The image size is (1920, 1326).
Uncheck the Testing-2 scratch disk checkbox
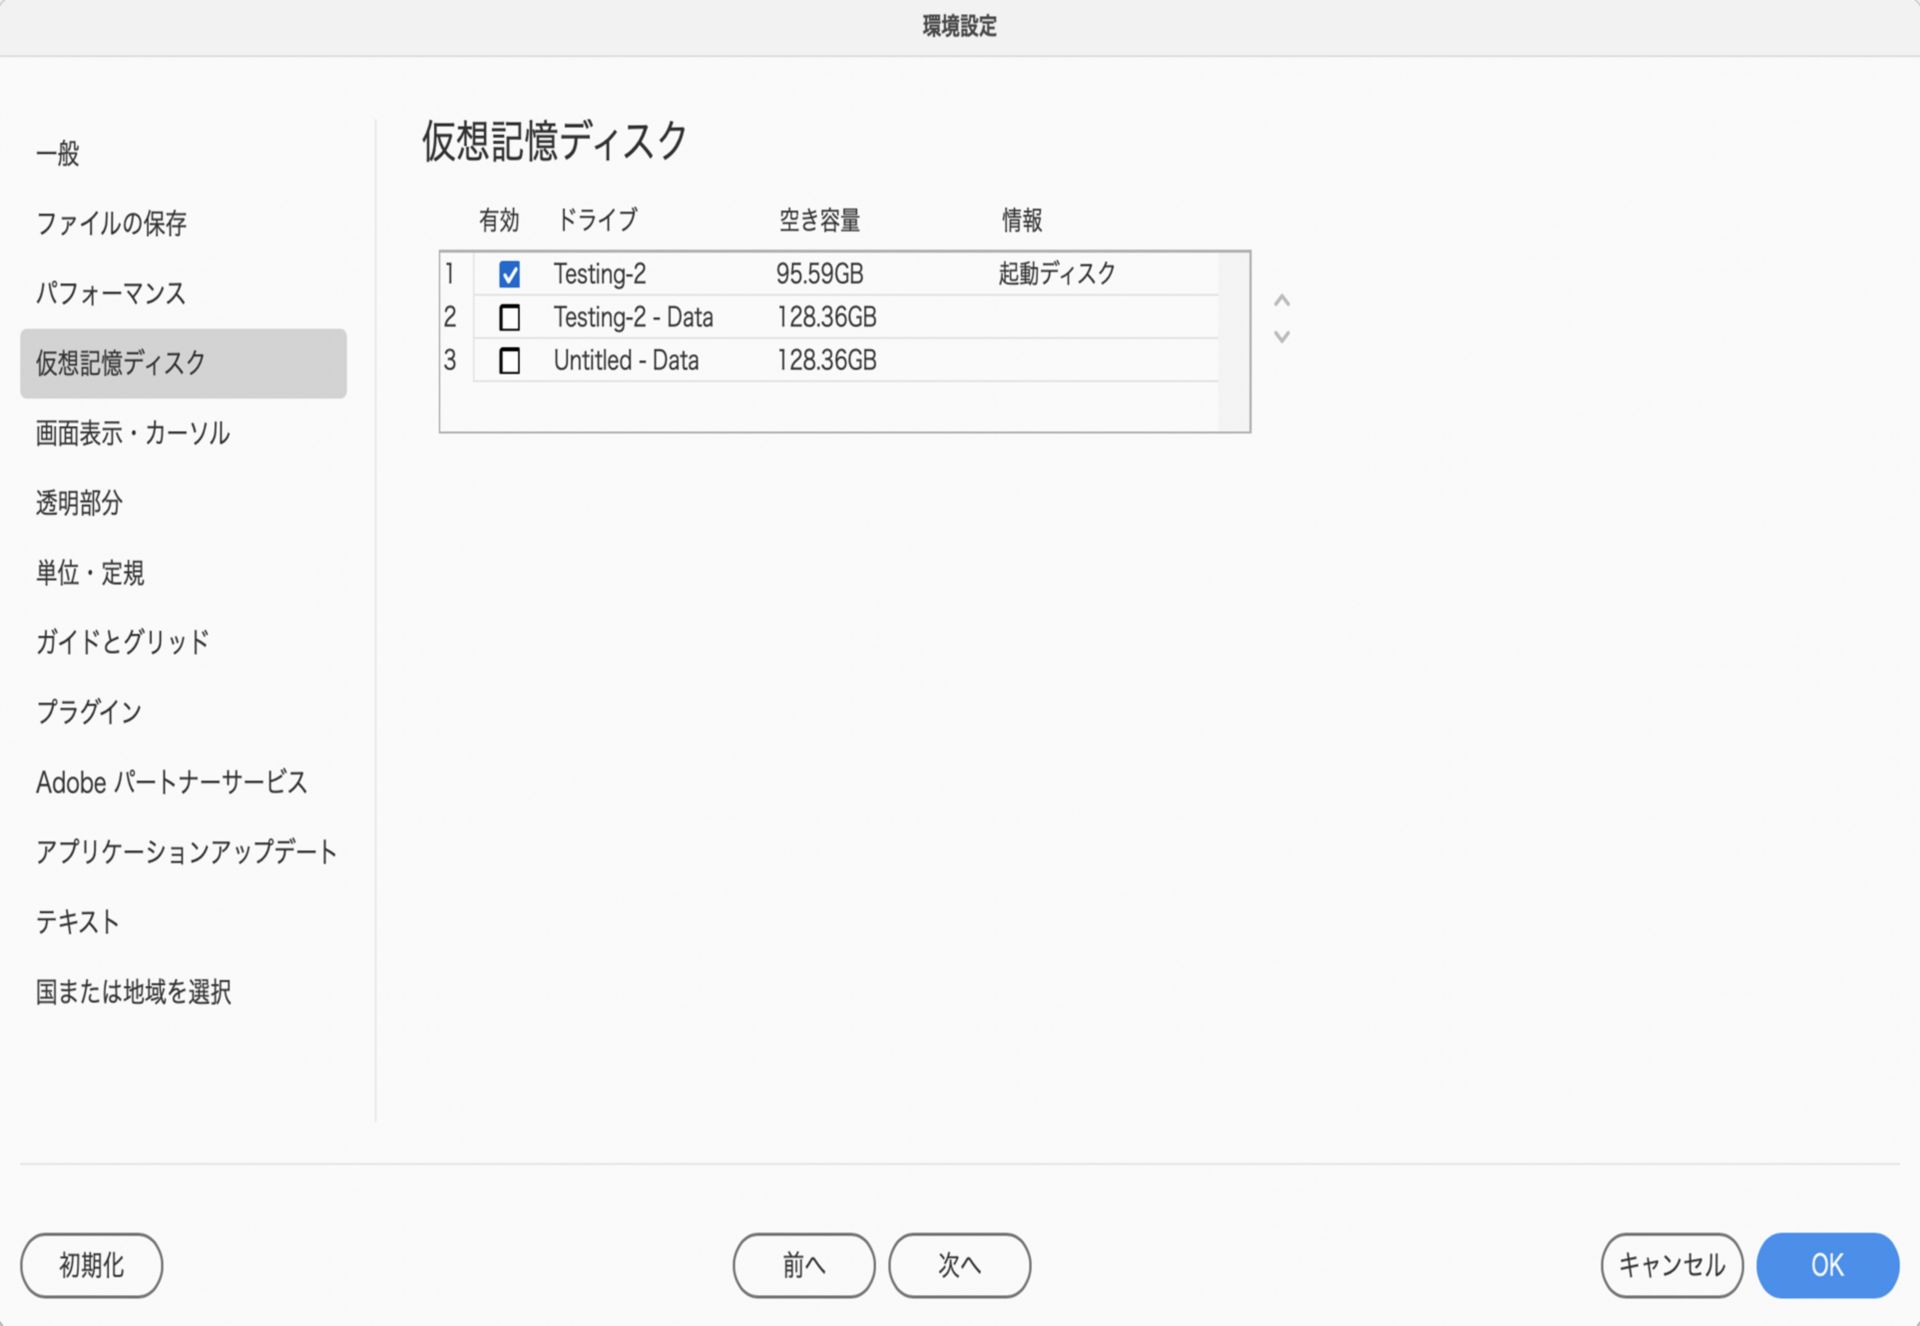pyautogui.click(x=509, y=274)
